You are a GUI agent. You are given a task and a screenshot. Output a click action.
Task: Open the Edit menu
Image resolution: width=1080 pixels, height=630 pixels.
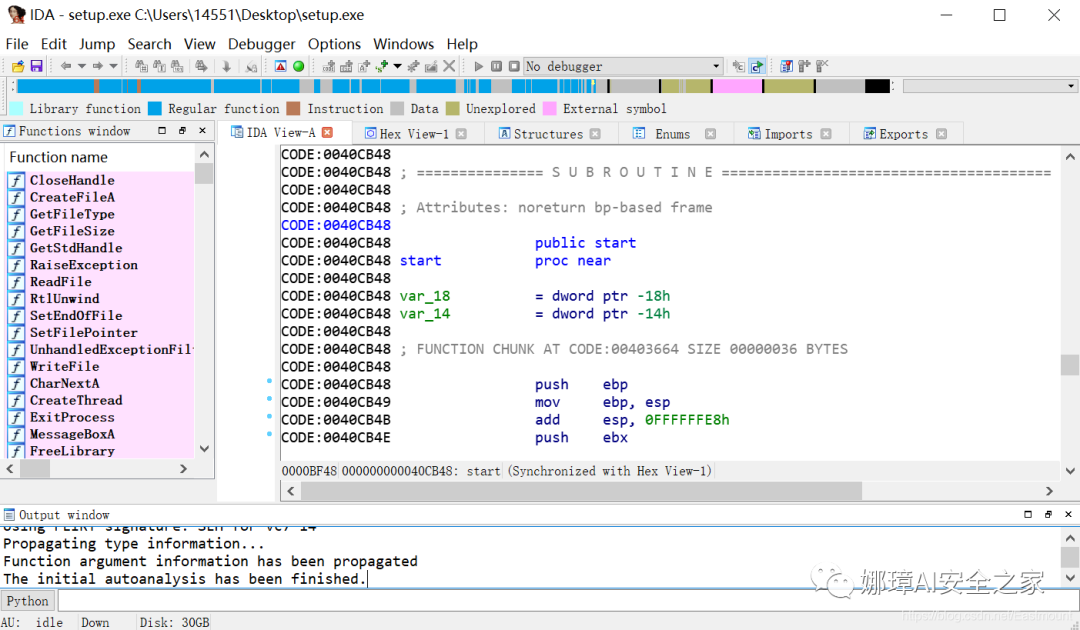tap(54, 44)
